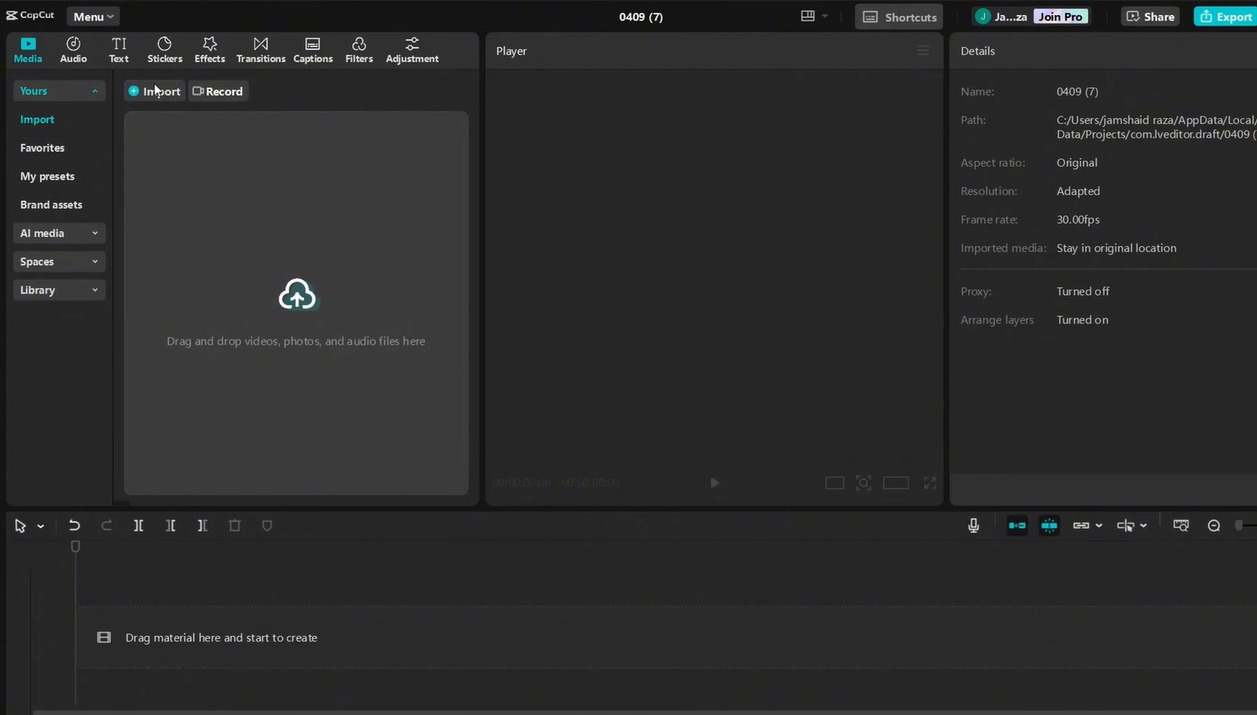Click the Undo icon
The image size is (1257, 715).
tap(74, 526)
